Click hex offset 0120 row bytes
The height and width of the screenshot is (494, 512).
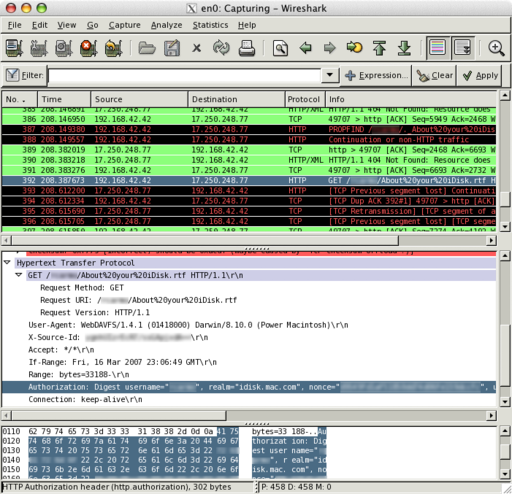(133, 441)
